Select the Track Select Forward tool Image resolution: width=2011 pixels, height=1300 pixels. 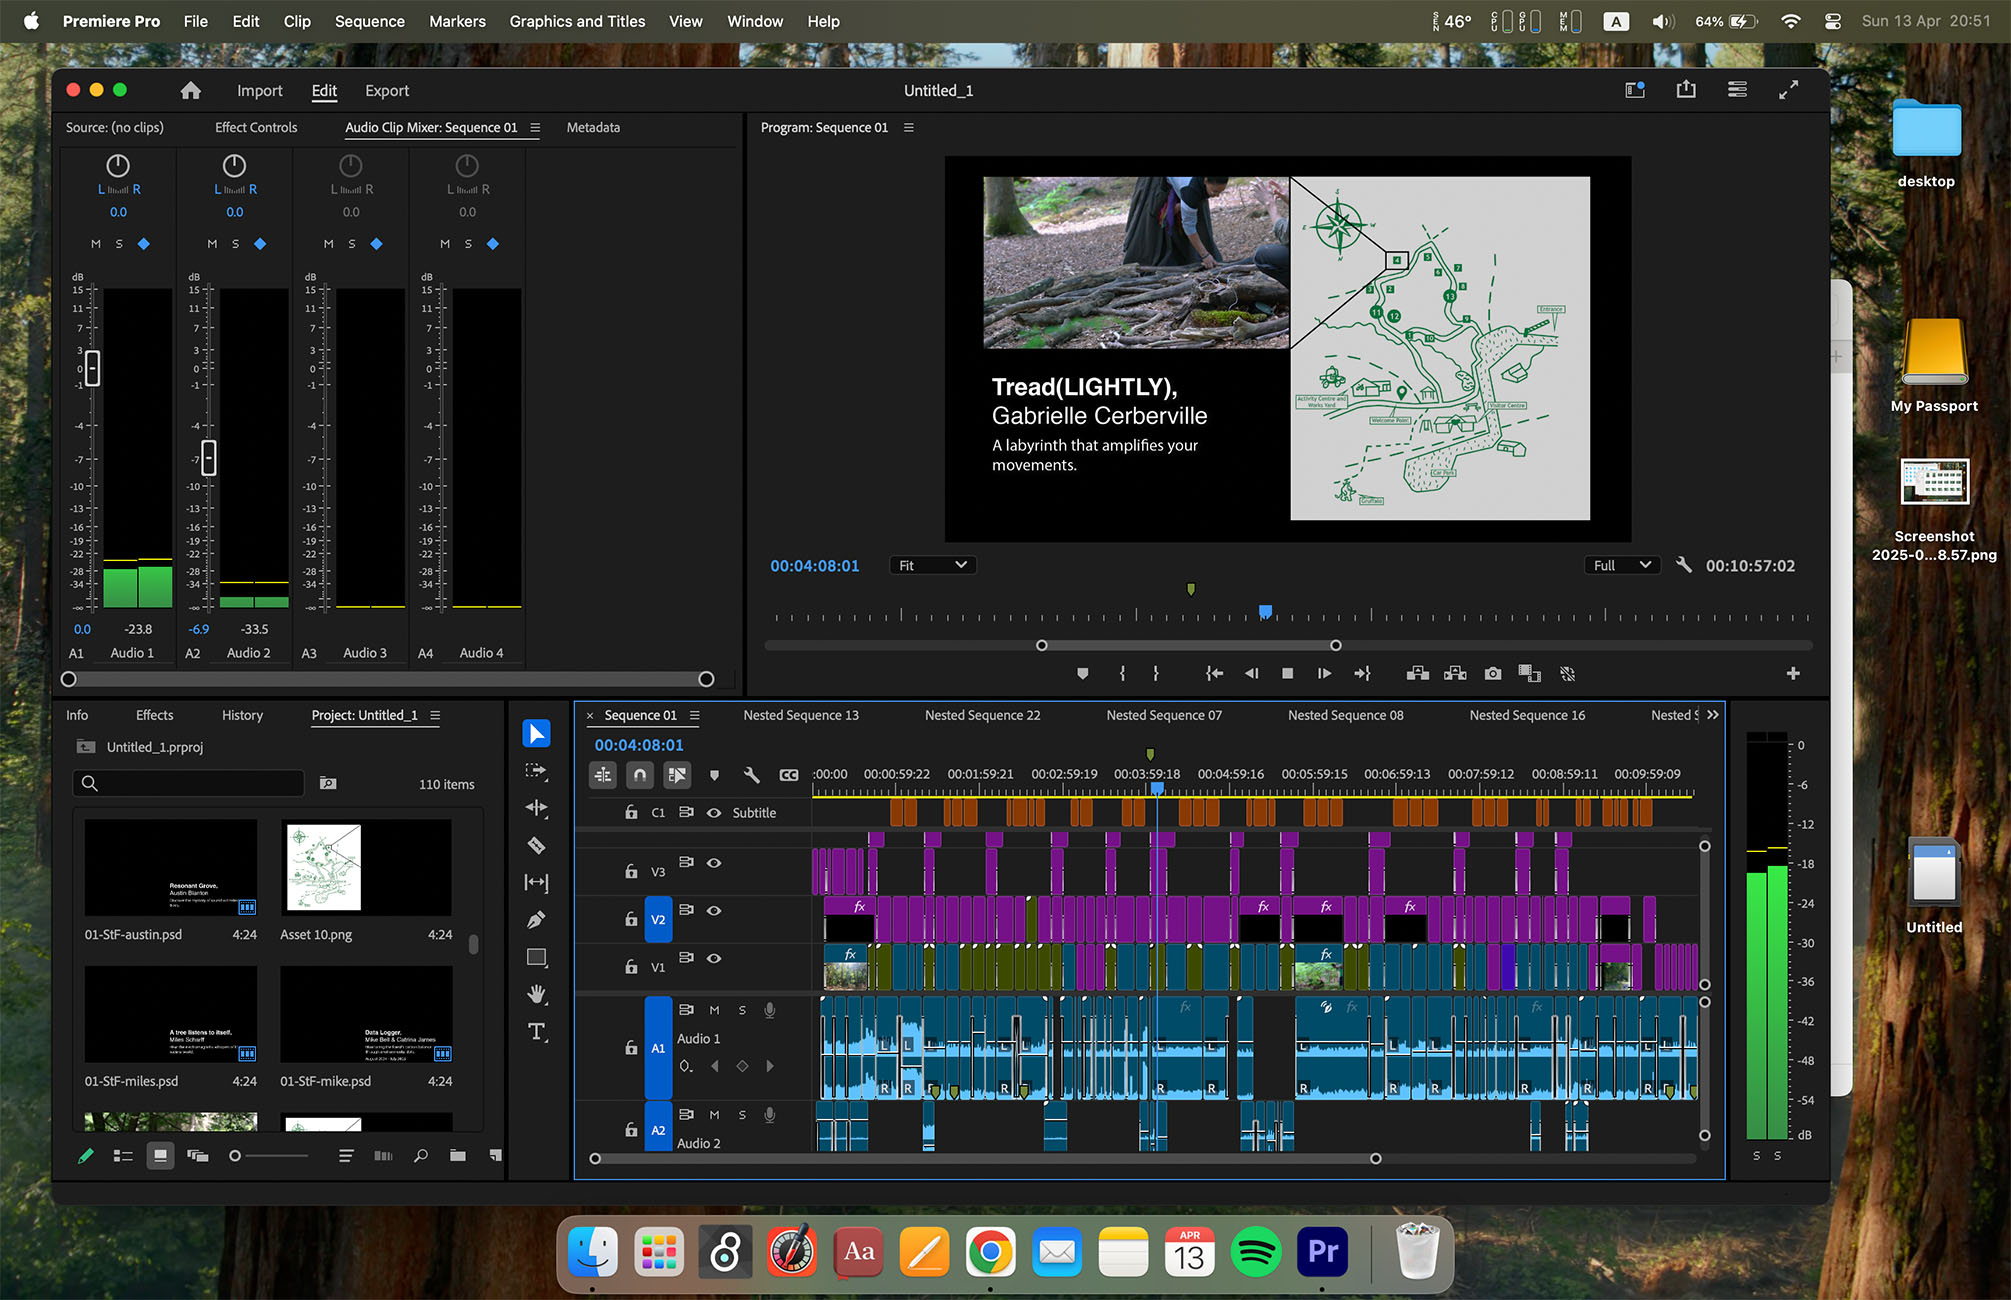(x=536, y=771)
